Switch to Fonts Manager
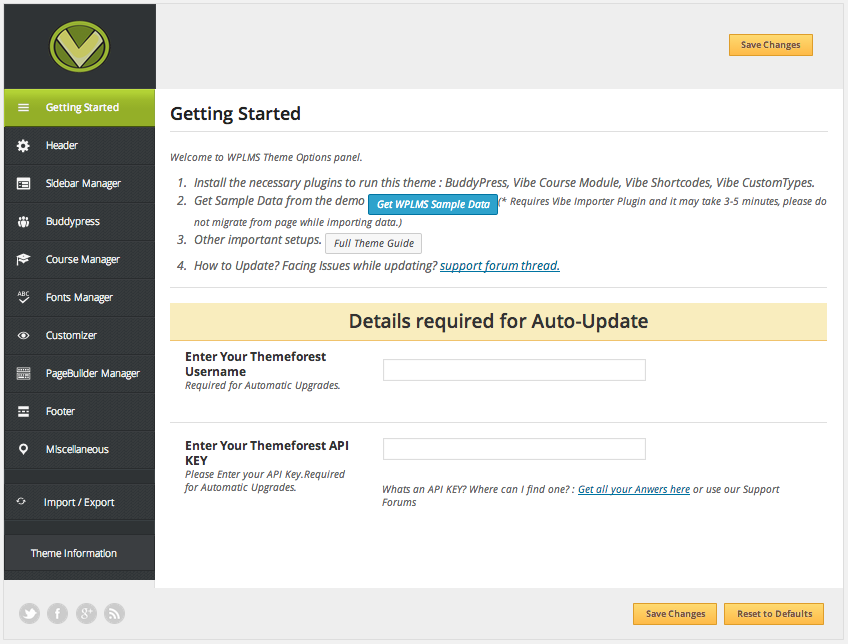Screen dimensions: 848x644 (x=80, y=297)
